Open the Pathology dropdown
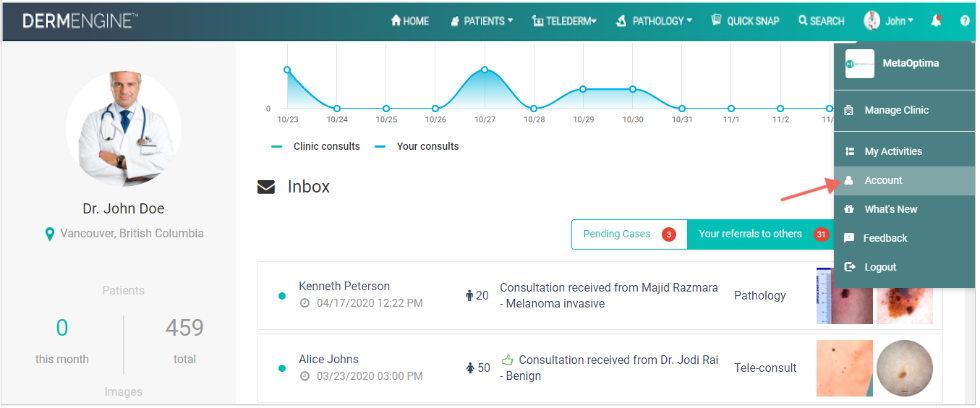Screen dimensions: 980x408 click(654, 21)
